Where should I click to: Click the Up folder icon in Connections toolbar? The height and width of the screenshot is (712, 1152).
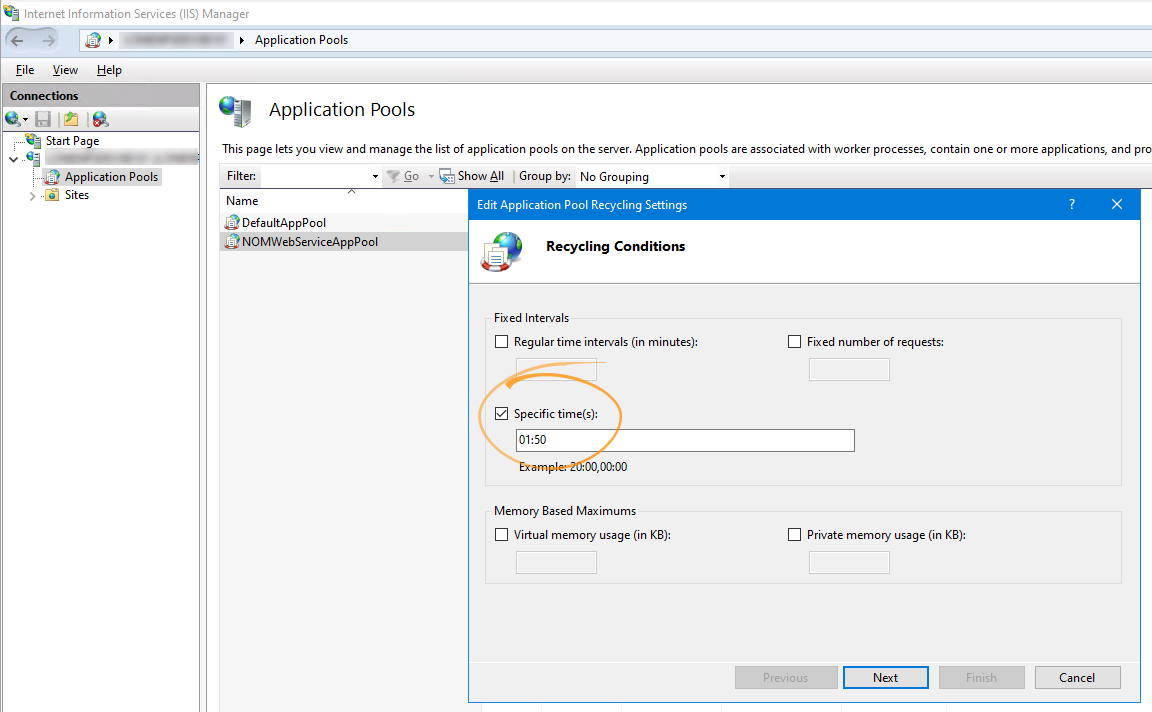[71, 118]
